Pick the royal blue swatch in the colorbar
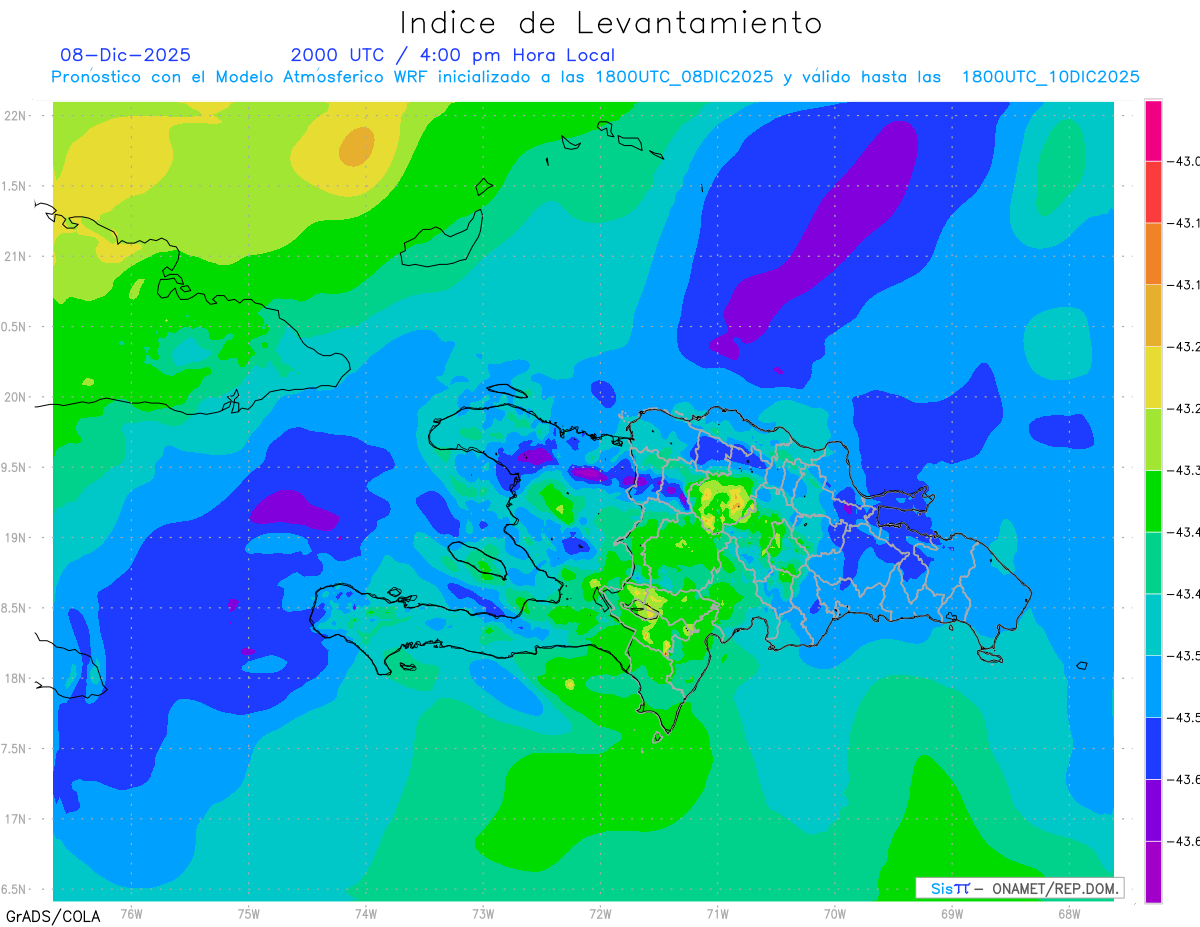The height and width of the screenshot is (927, 1200). pyautogui.click(x=1153, y=747)
